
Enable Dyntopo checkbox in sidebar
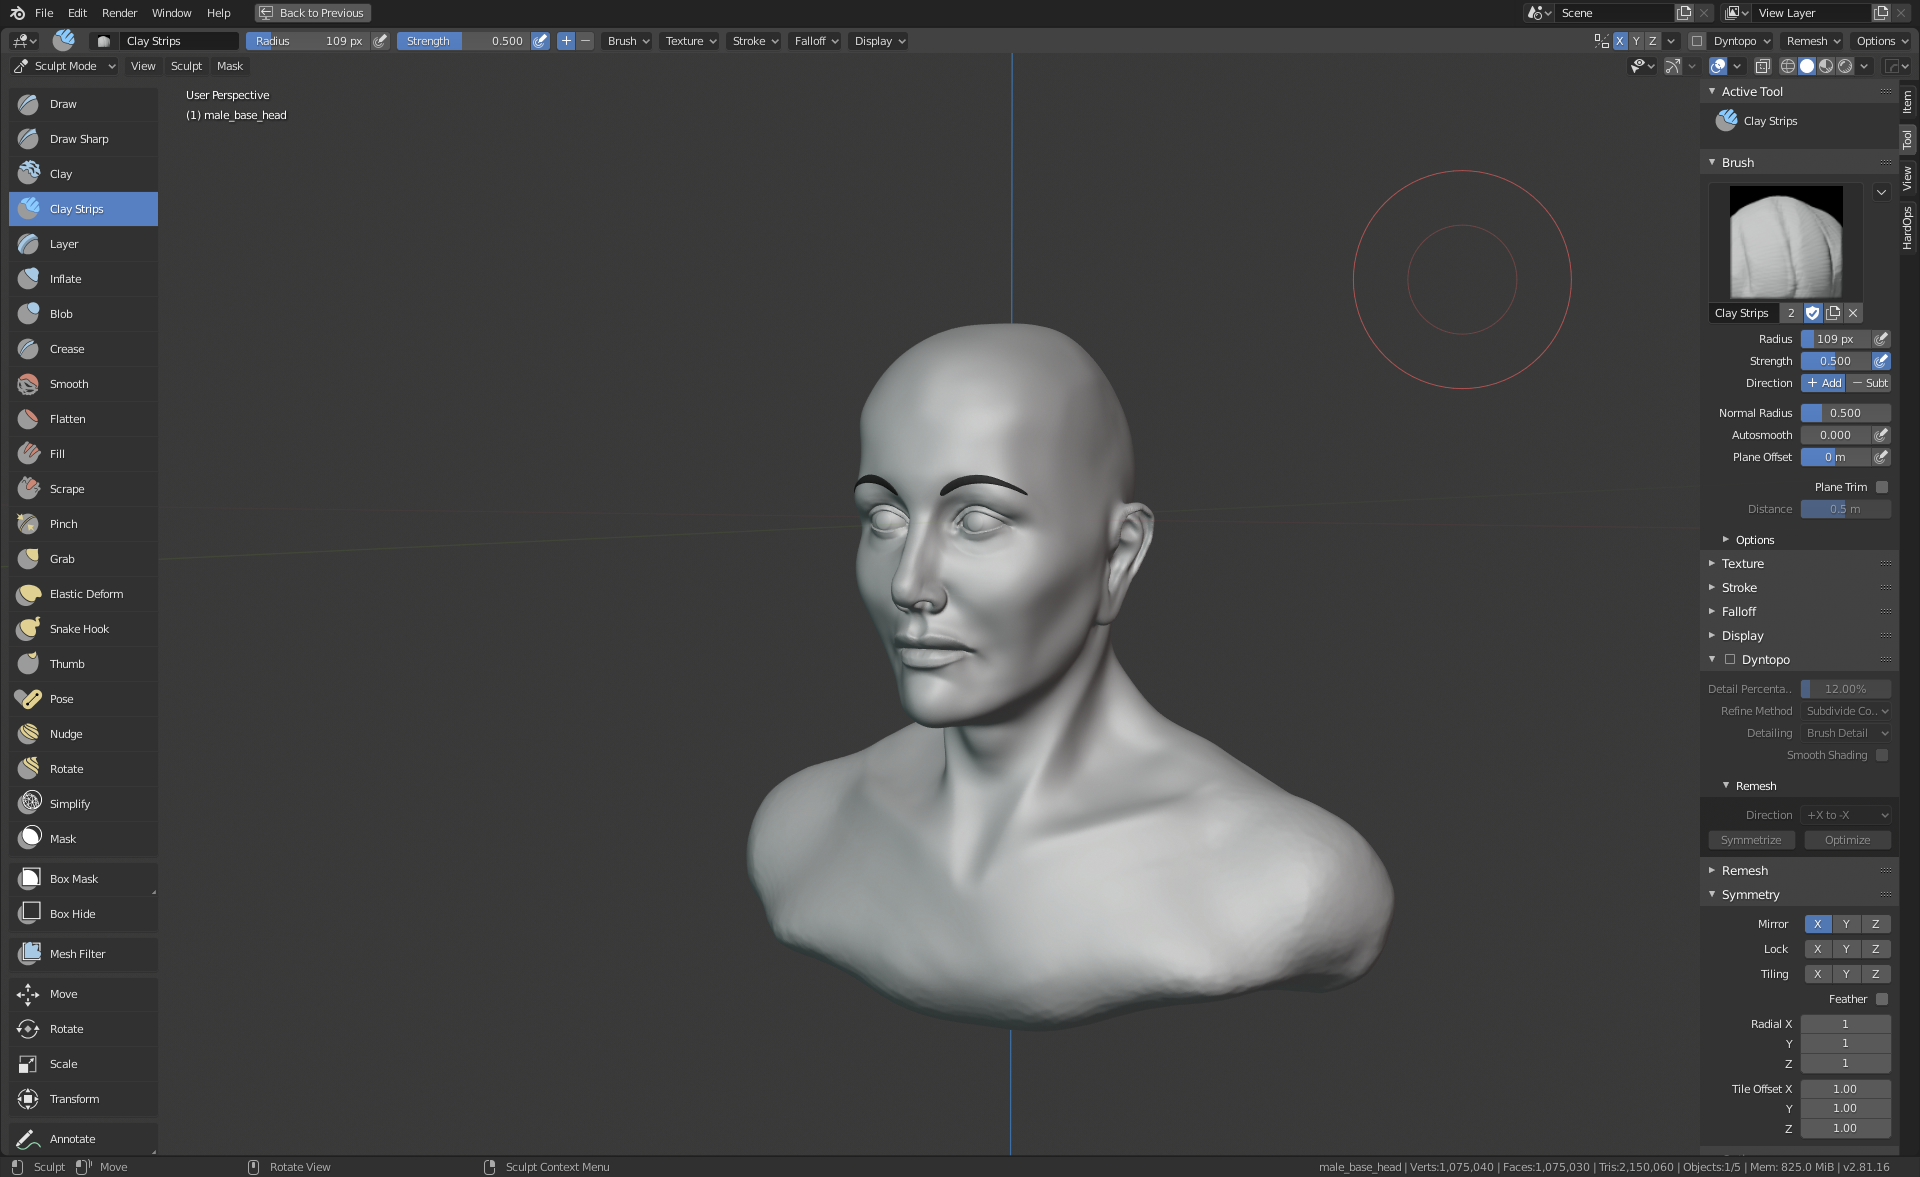pos(1730,660)
